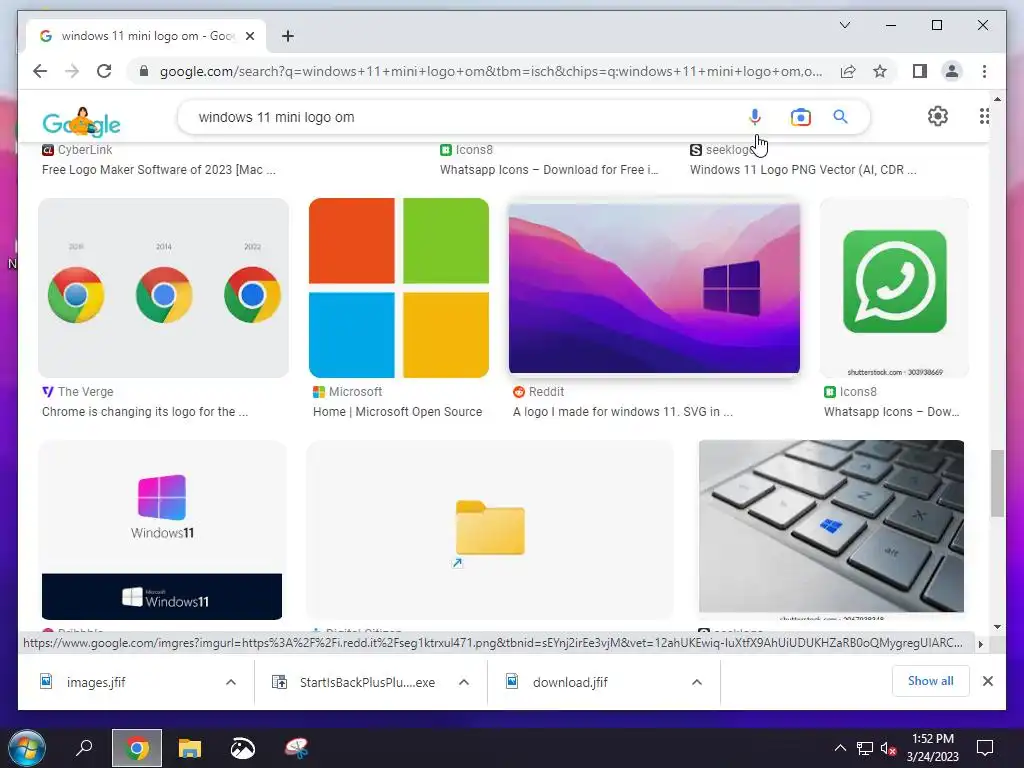Open Chrome side panel
Screen dimensions: 1024x768
(920, 71)
